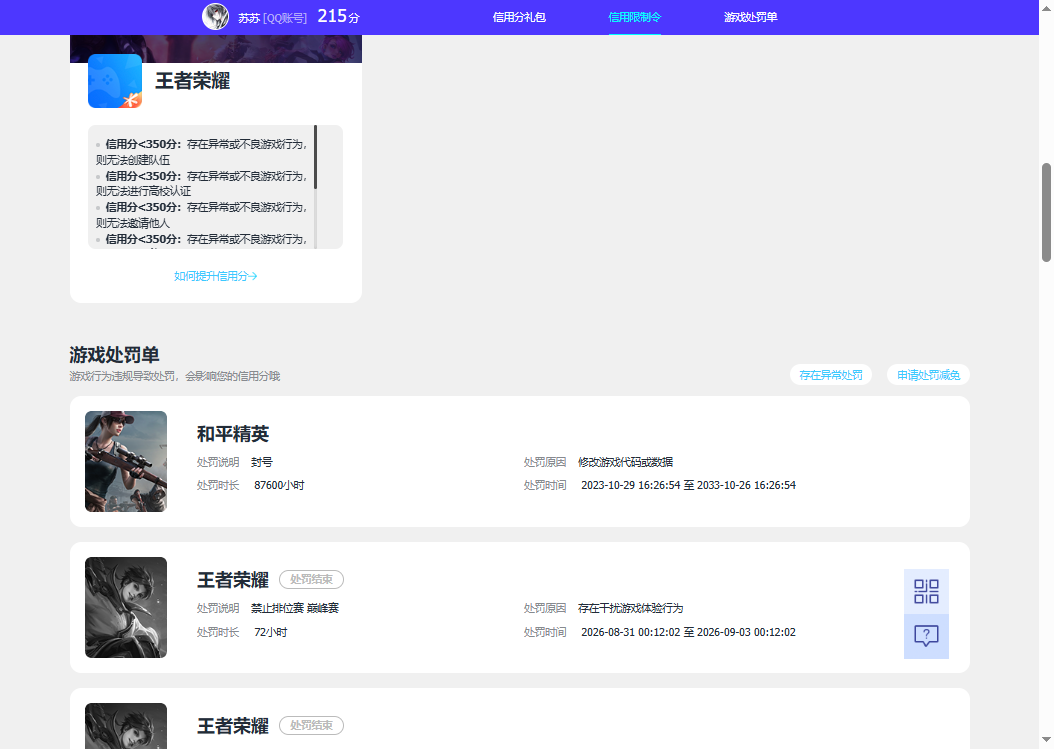This screenshot has height=749, width=1054.
Task: Click 处罚结束 badge on bottom card
Action: (x=311, y=725)
